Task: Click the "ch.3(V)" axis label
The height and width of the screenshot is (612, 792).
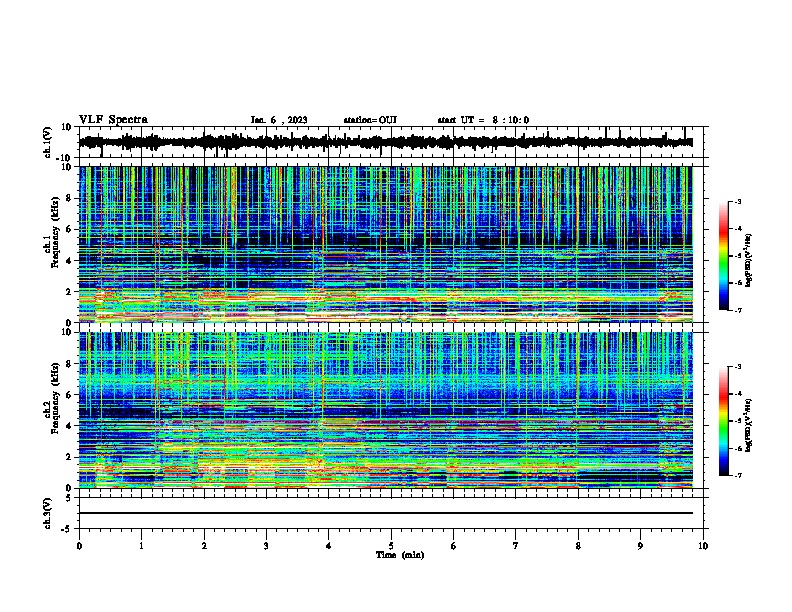Action: (x=48, y=513)
